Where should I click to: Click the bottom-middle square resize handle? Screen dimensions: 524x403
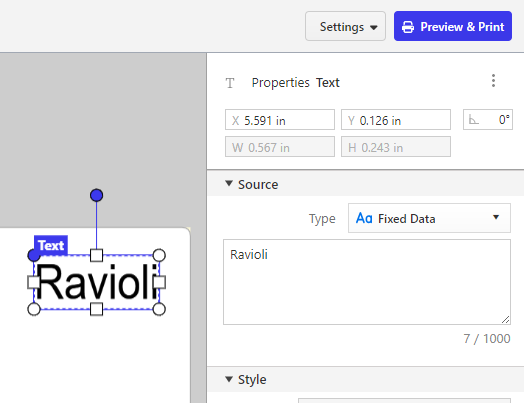tap(97, 309)
